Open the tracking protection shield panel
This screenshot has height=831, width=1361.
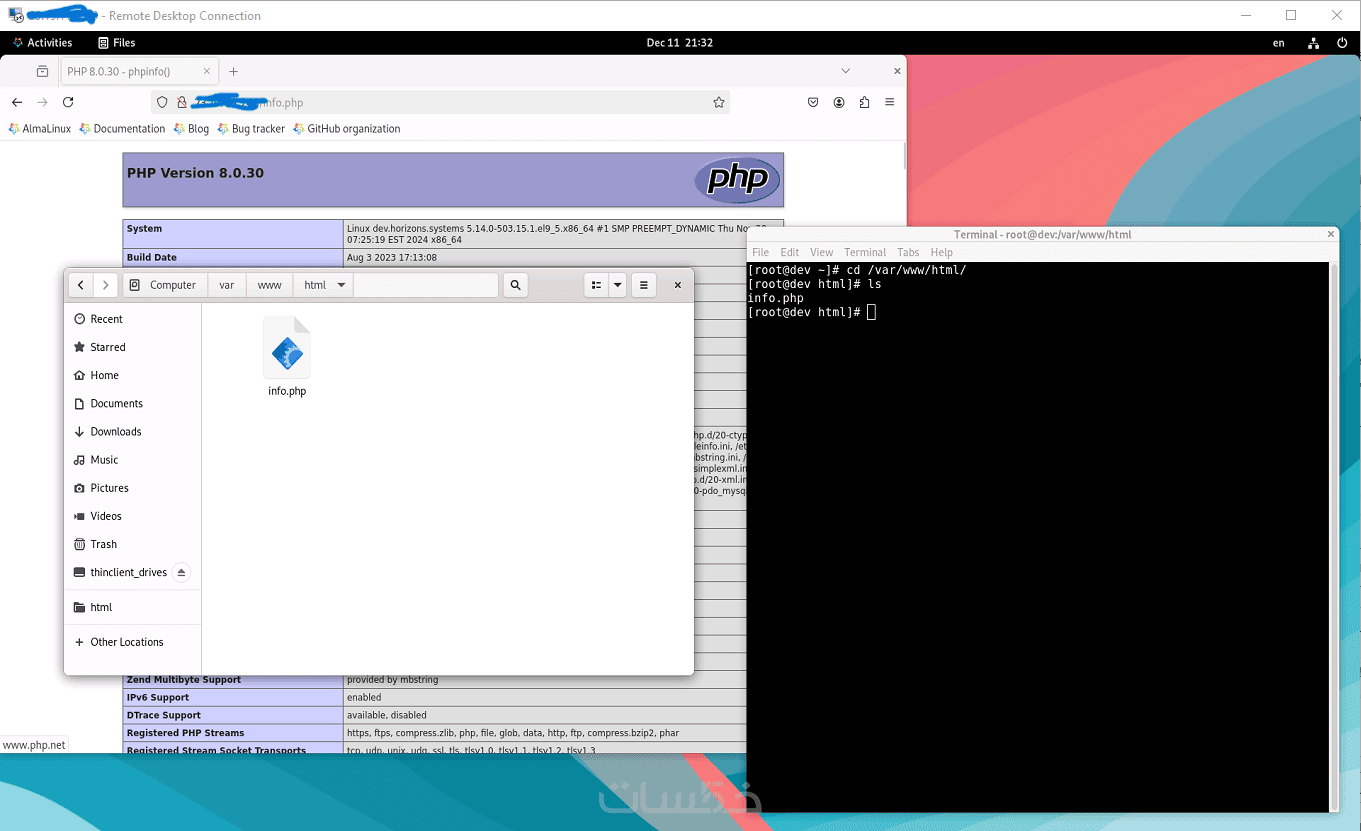[x=163, y=102]
